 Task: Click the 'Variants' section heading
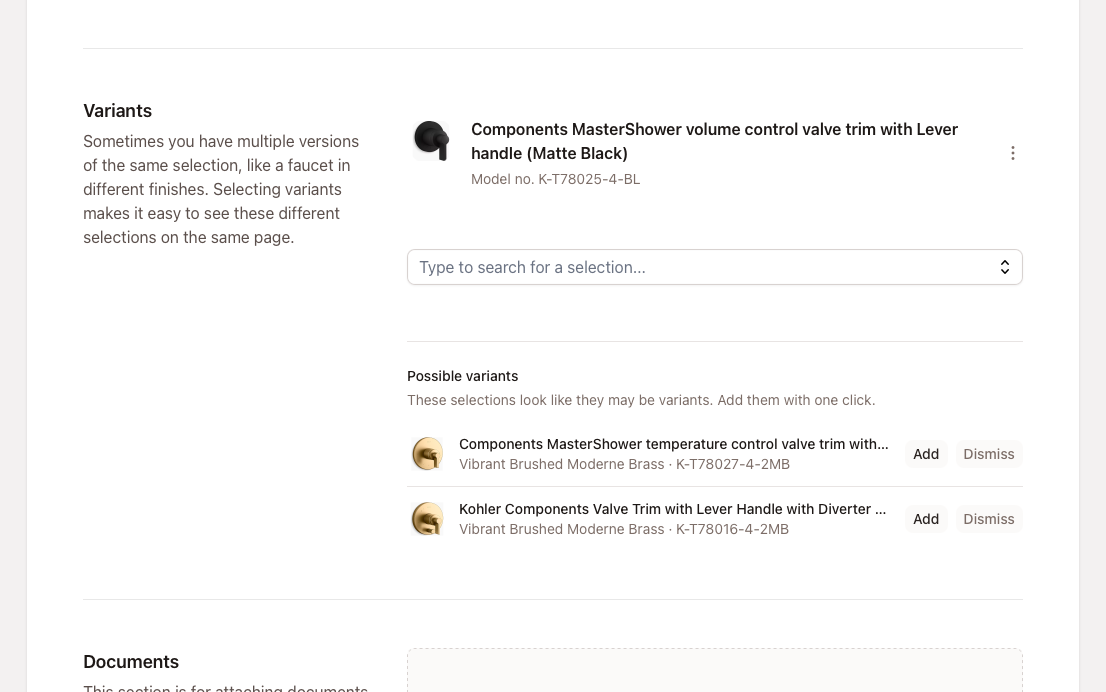[x=117, y=111]
